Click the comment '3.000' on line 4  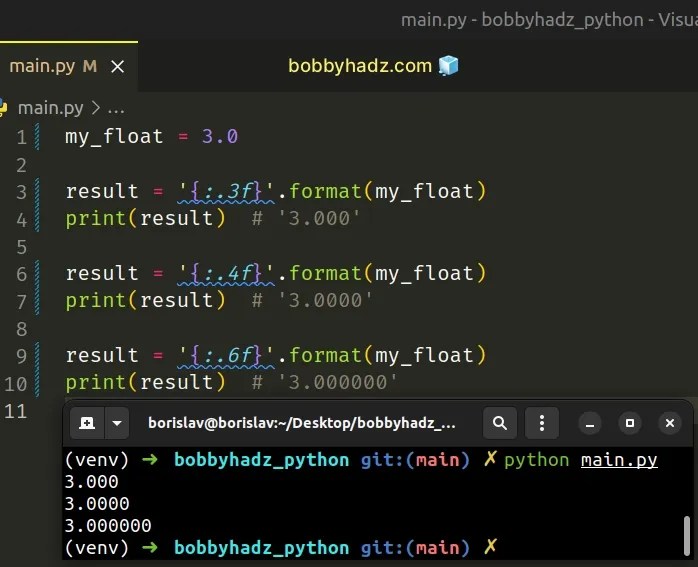coord(306,219)
